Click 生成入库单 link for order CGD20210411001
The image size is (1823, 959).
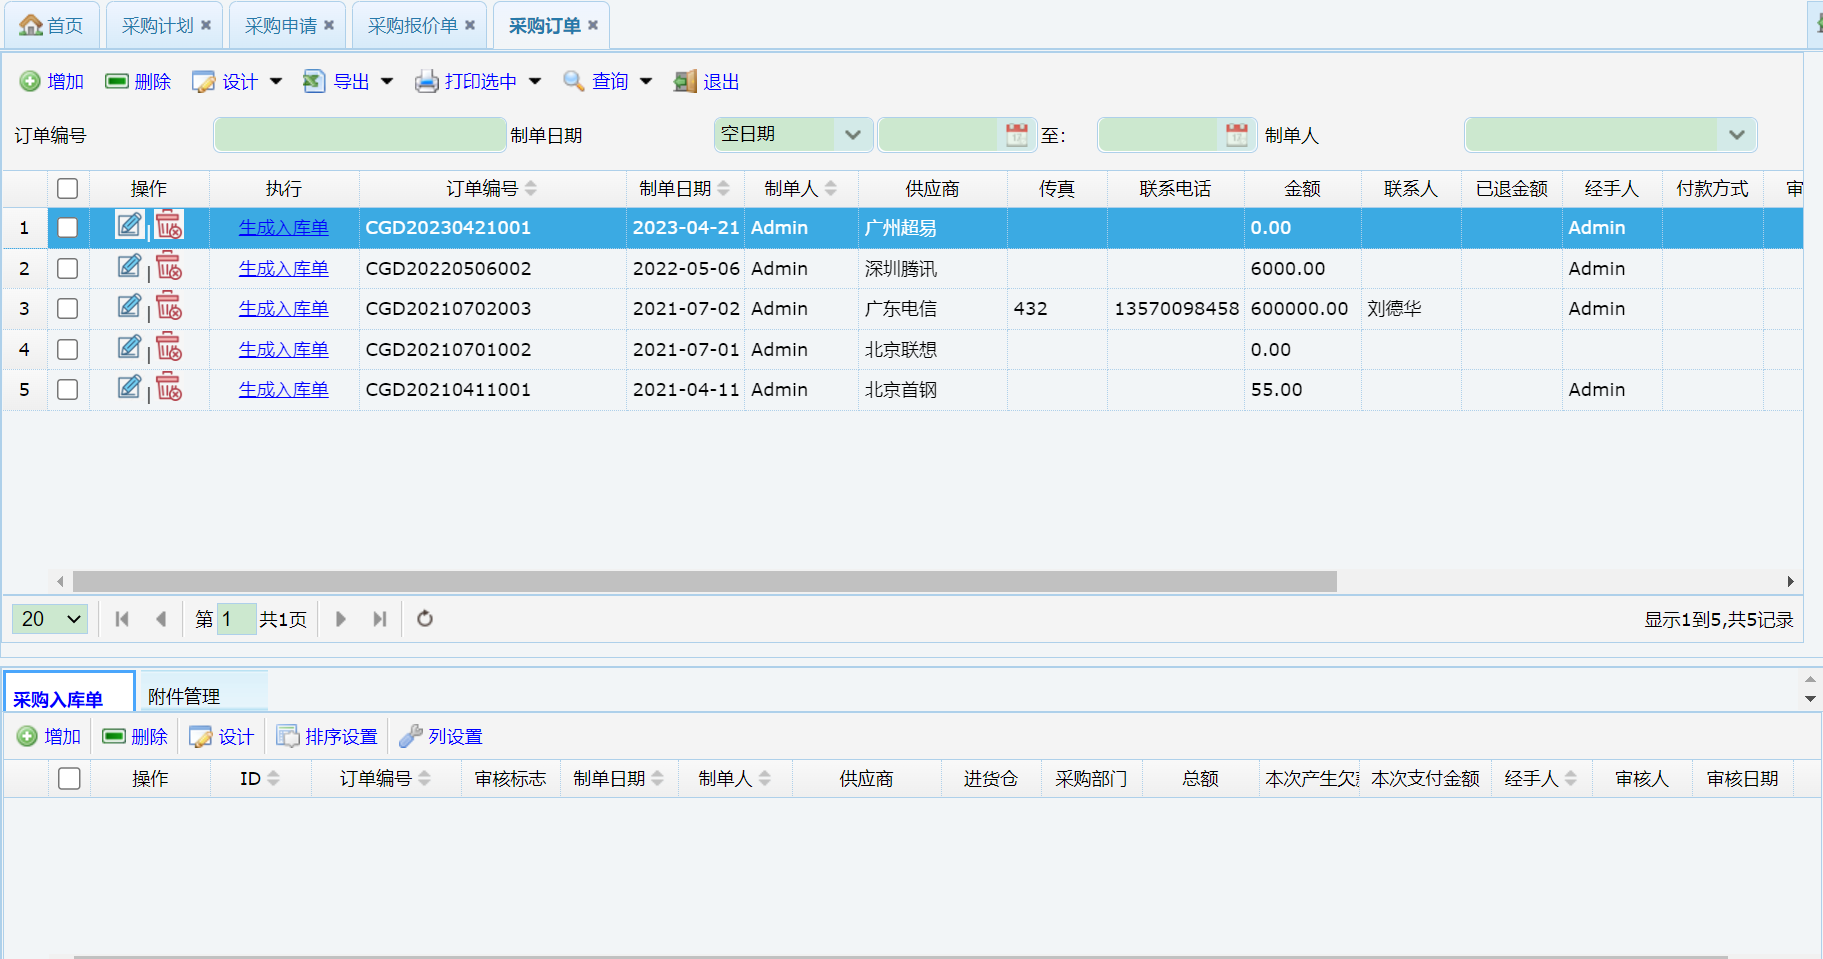coord(283,390)
